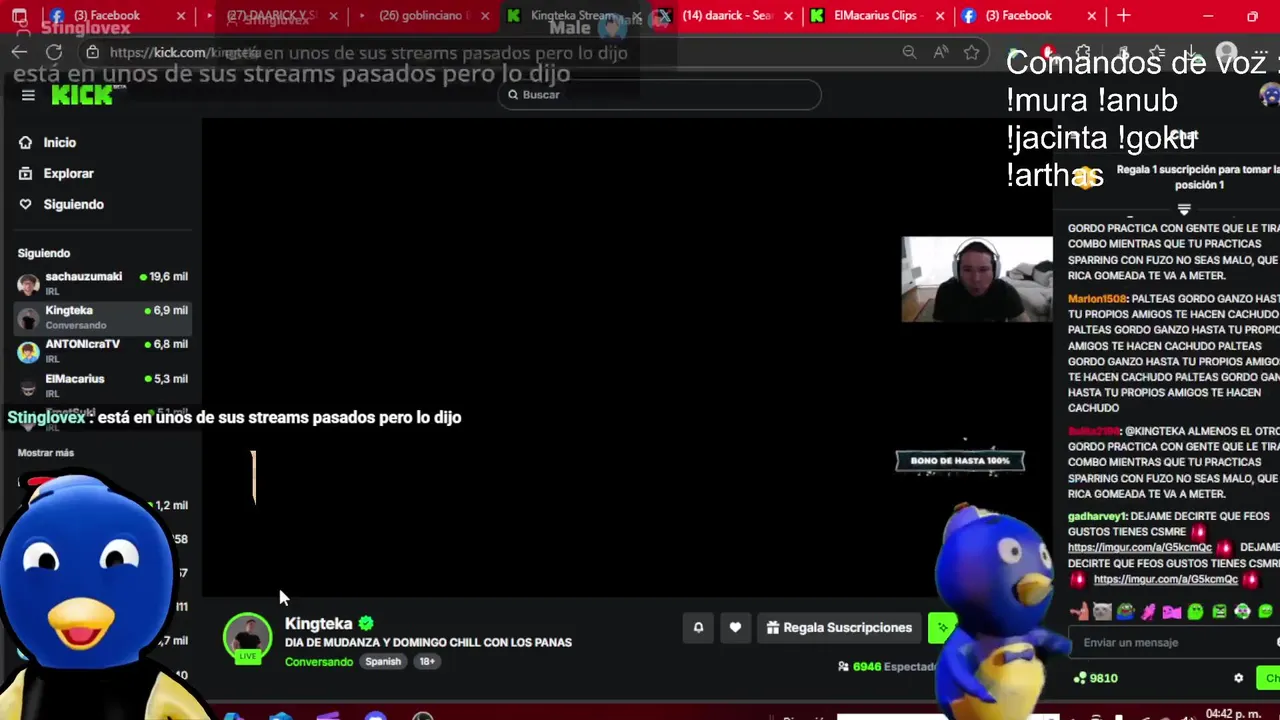
Task: Switch to Kingteka Stream browser tab
Action: pos(575,16)
